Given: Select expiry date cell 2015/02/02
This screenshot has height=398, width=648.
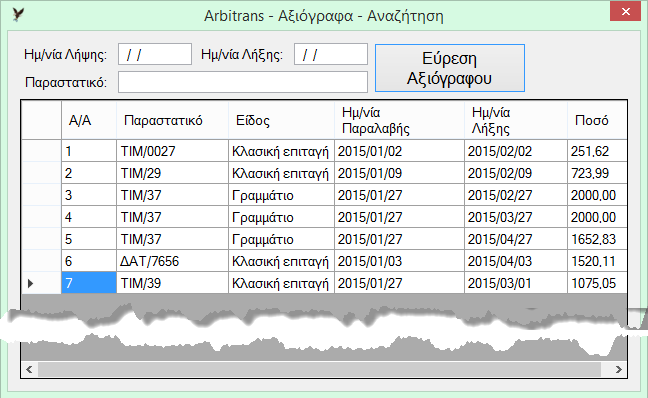Looking at the screenshot, I should [516, 151].
